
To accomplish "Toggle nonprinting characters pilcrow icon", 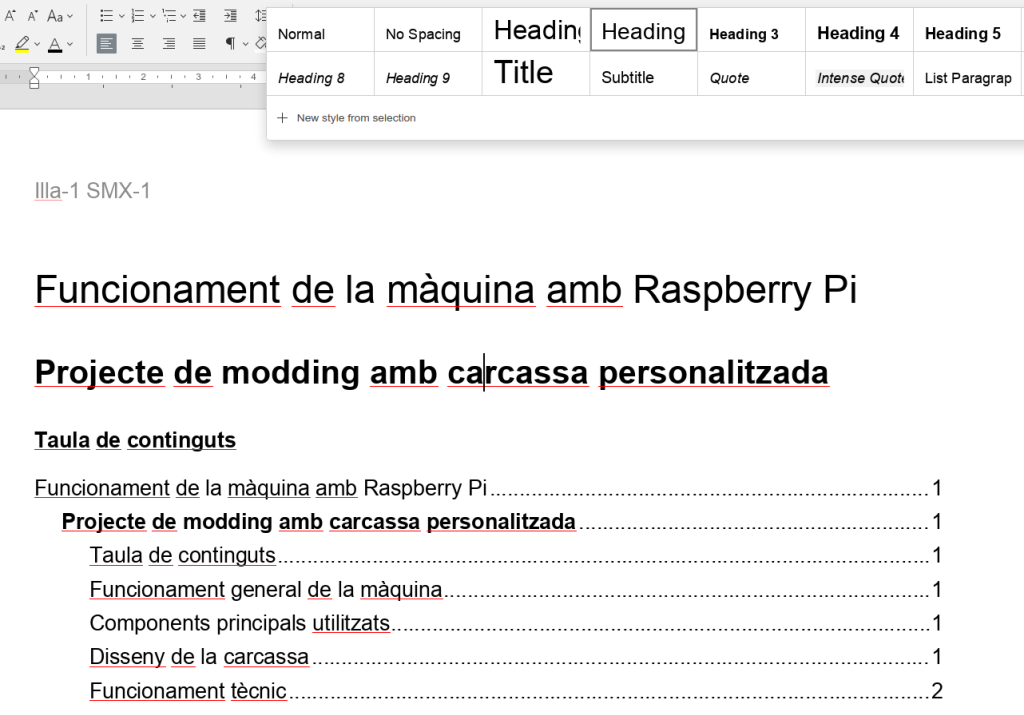I will click(x=230, y=44).
